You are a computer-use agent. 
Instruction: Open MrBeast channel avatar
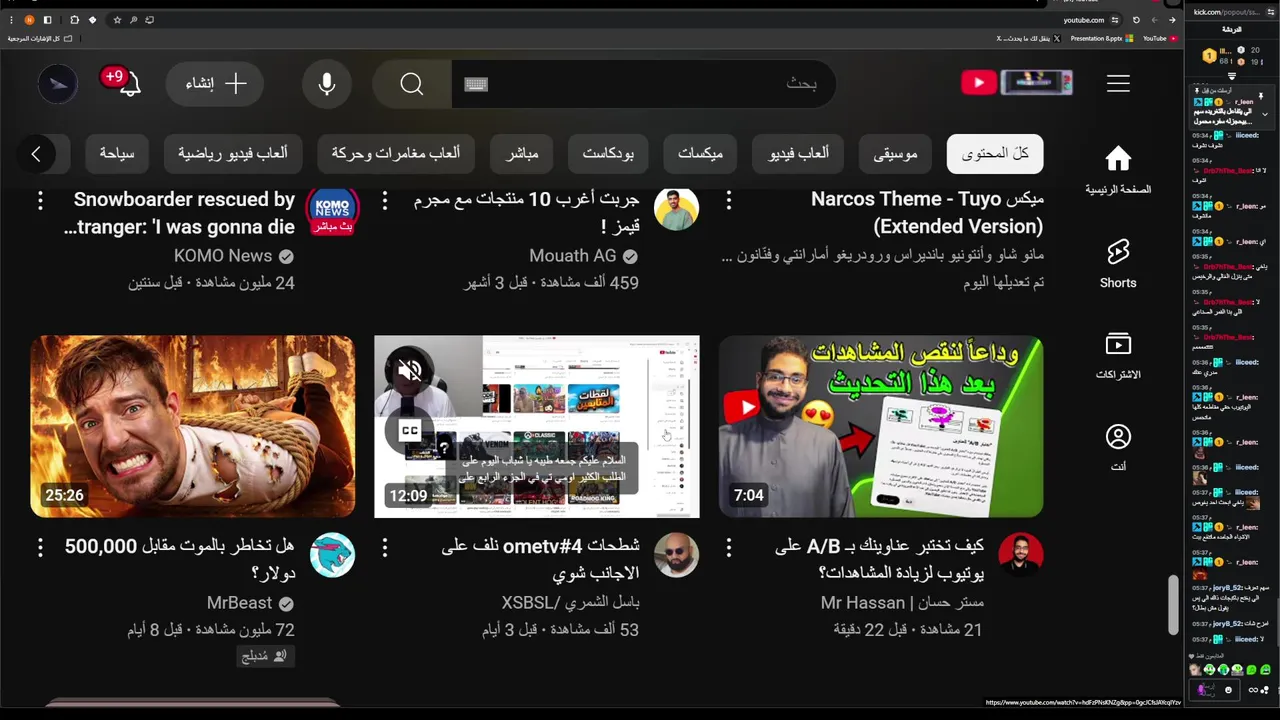332,555
